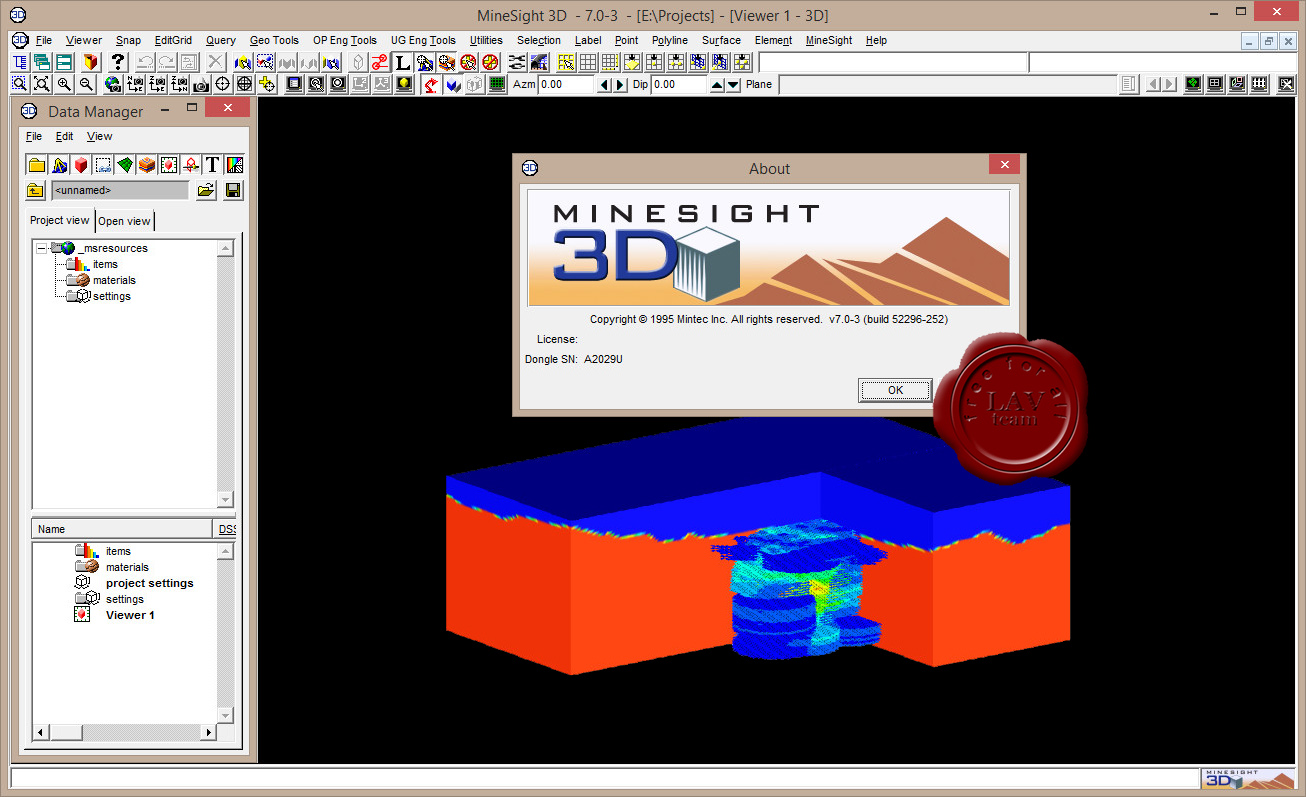Click the Redo arrow icon
This screenshot has height=797, width=1306.
(167, 62)
